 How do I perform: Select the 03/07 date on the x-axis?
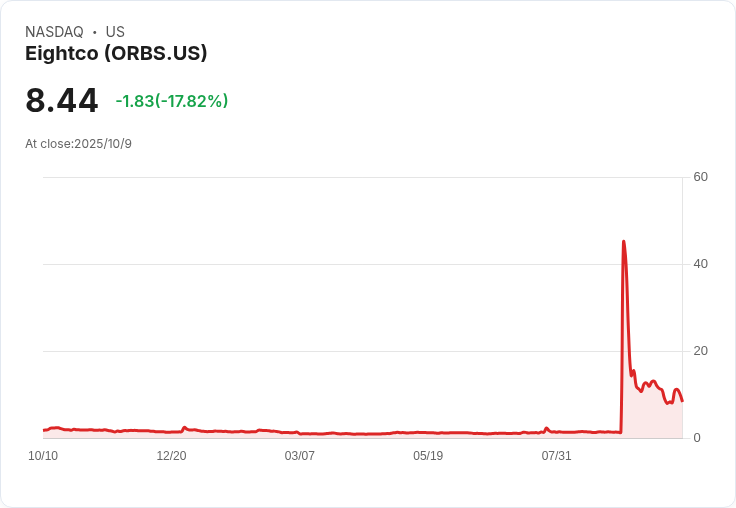[x=299, y=456]
